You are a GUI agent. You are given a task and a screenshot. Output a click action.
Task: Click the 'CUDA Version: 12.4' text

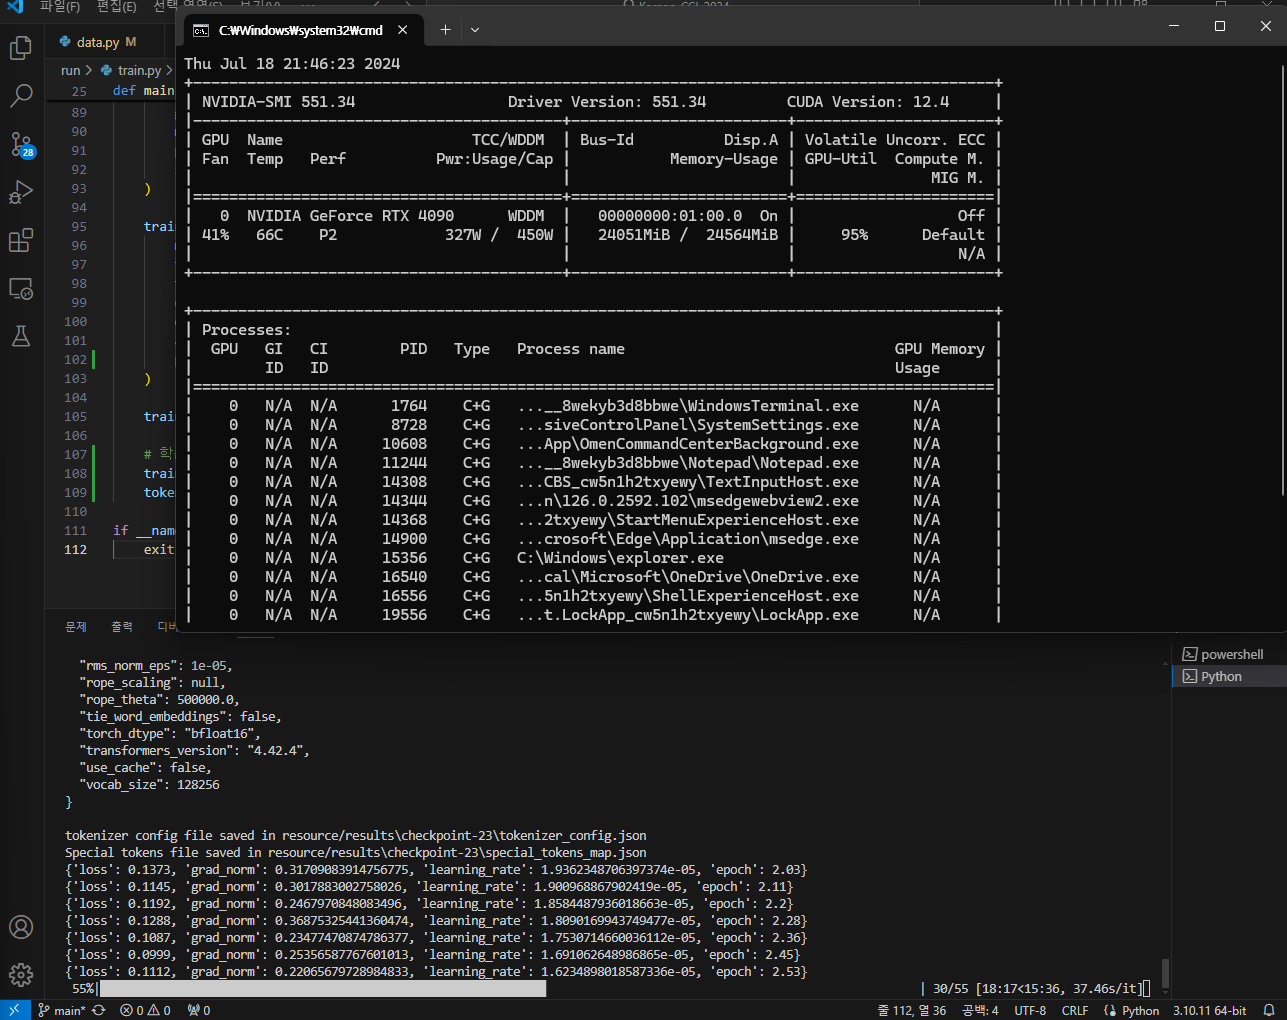pos(868,102)
